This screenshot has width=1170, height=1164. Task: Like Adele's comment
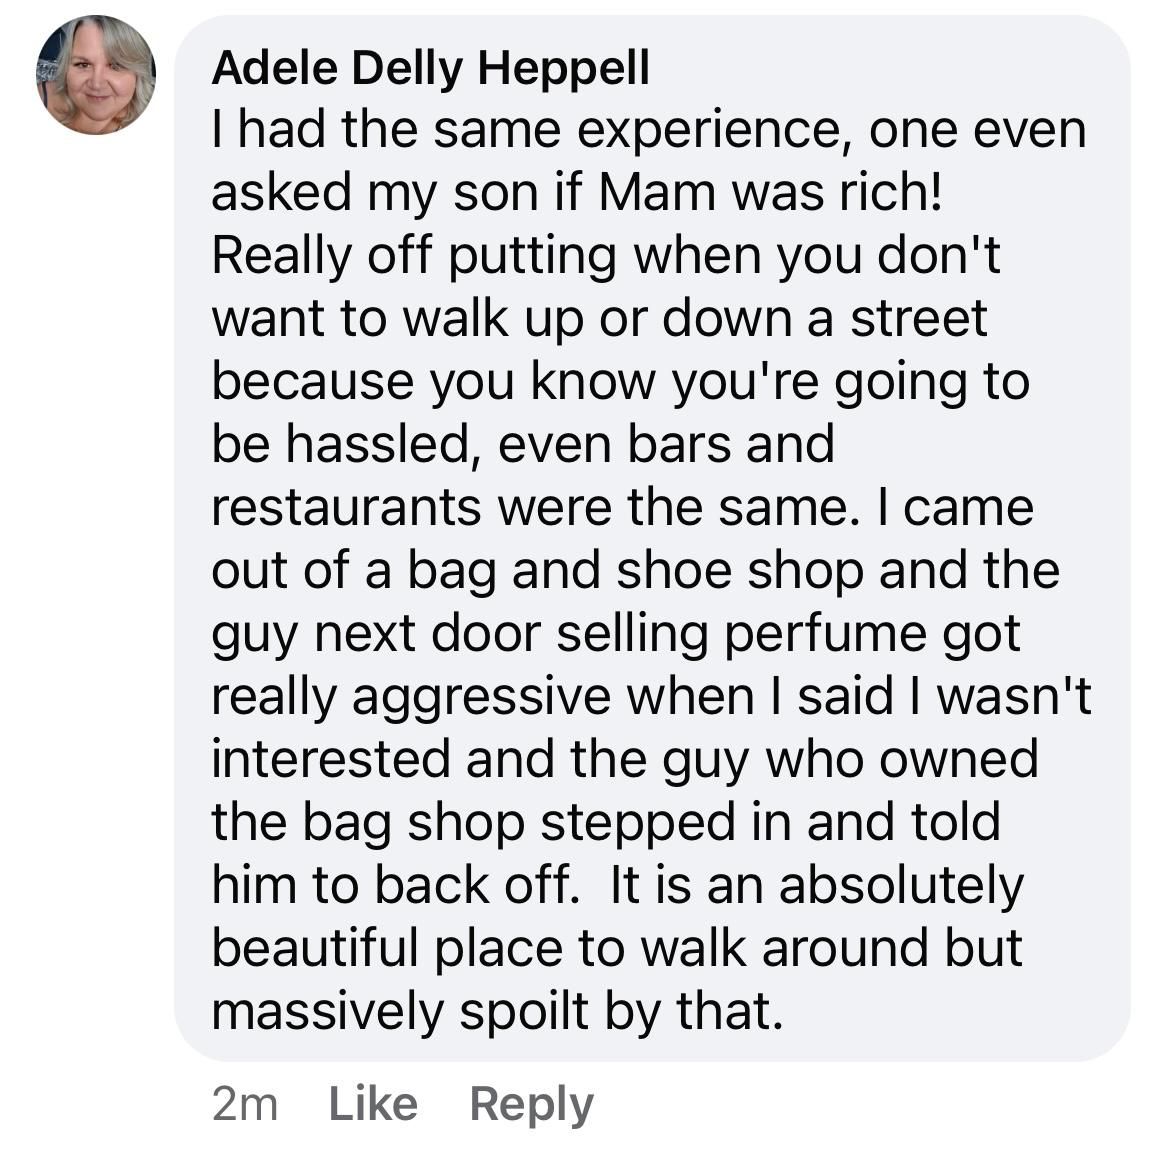click(x=373, y=1104)
